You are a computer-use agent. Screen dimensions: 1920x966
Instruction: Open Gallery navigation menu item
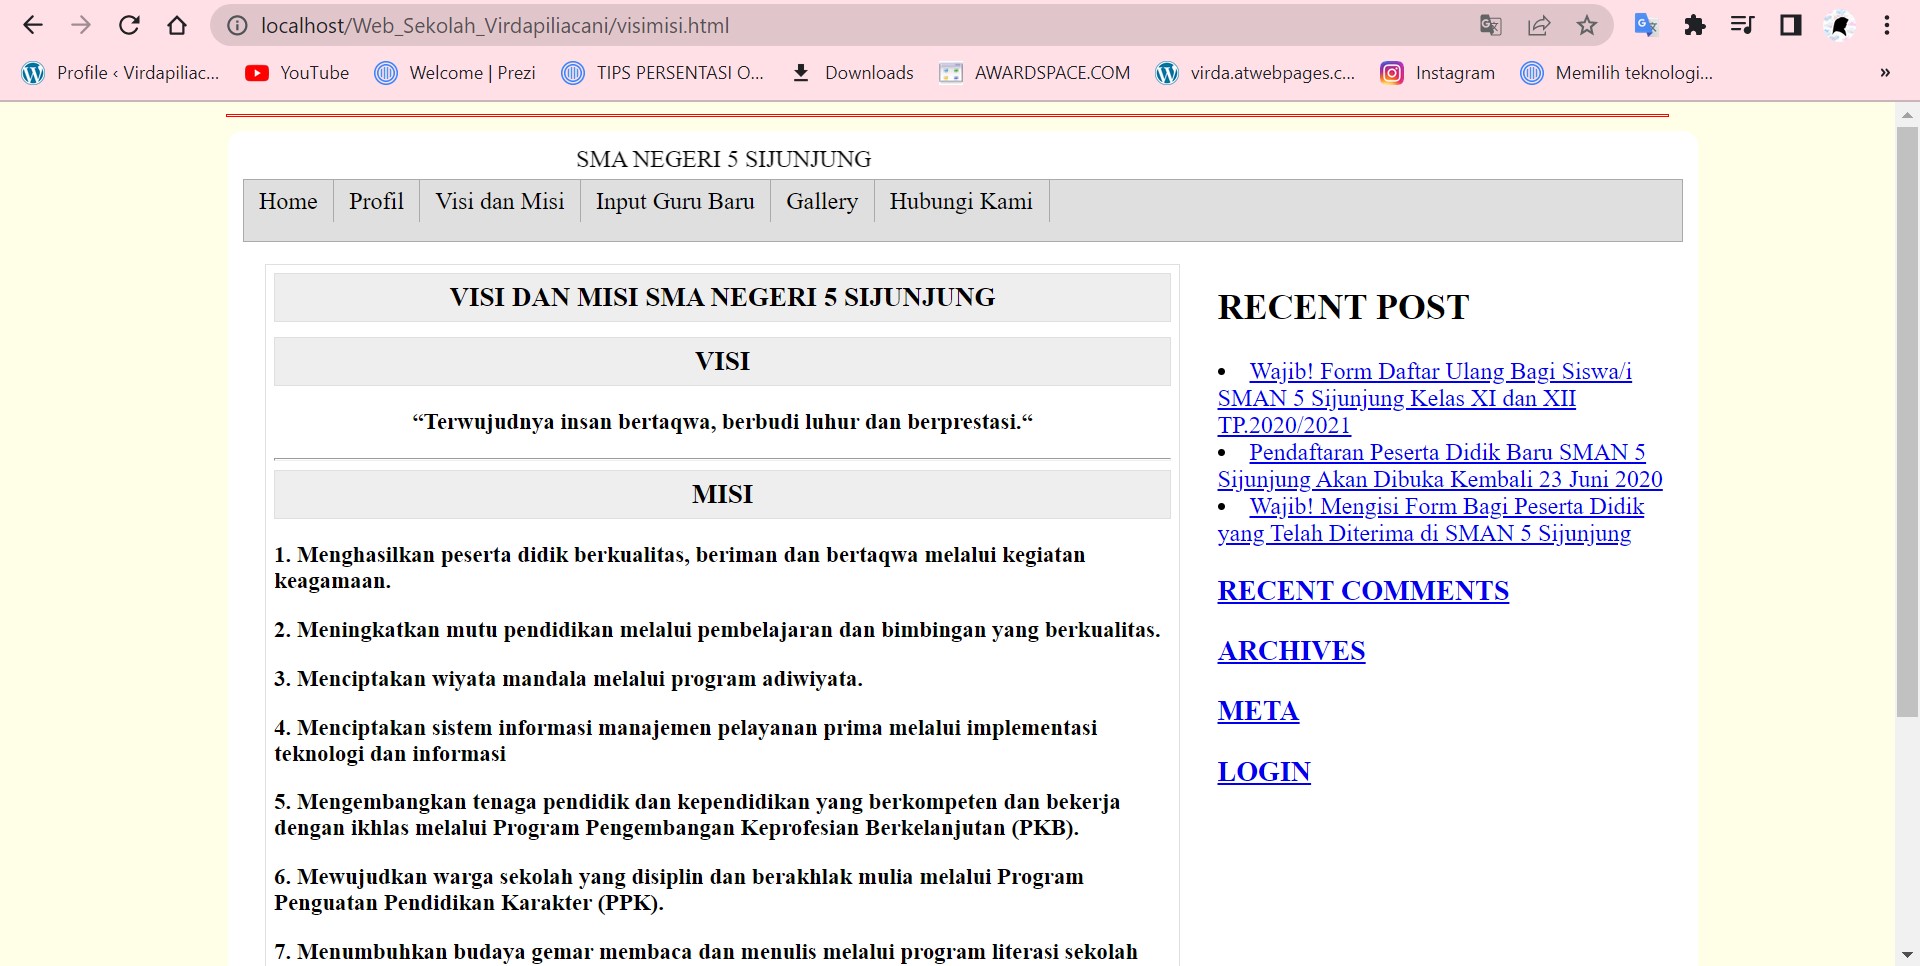click(822, 202)
